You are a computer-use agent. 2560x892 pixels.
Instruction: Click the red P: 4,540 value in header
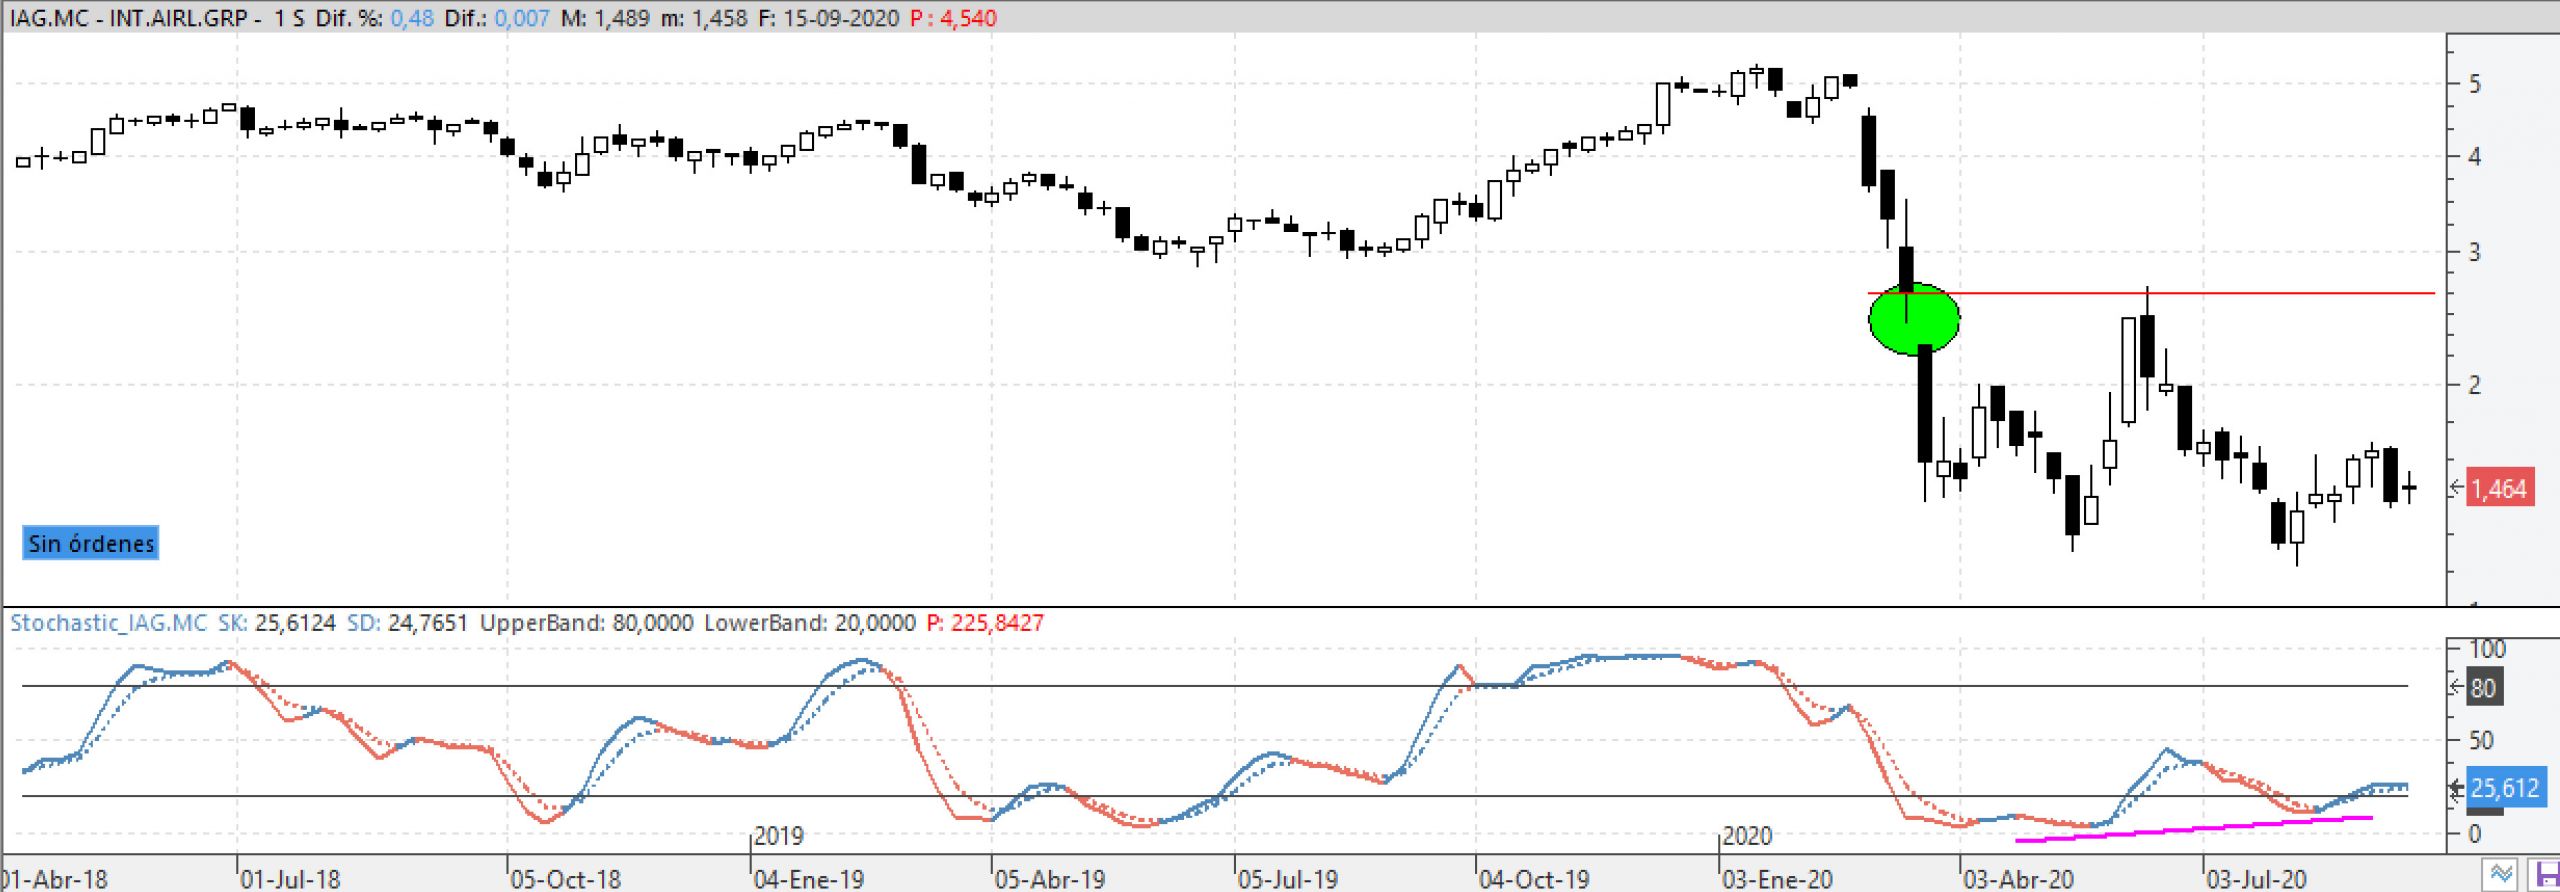[953, 18]
